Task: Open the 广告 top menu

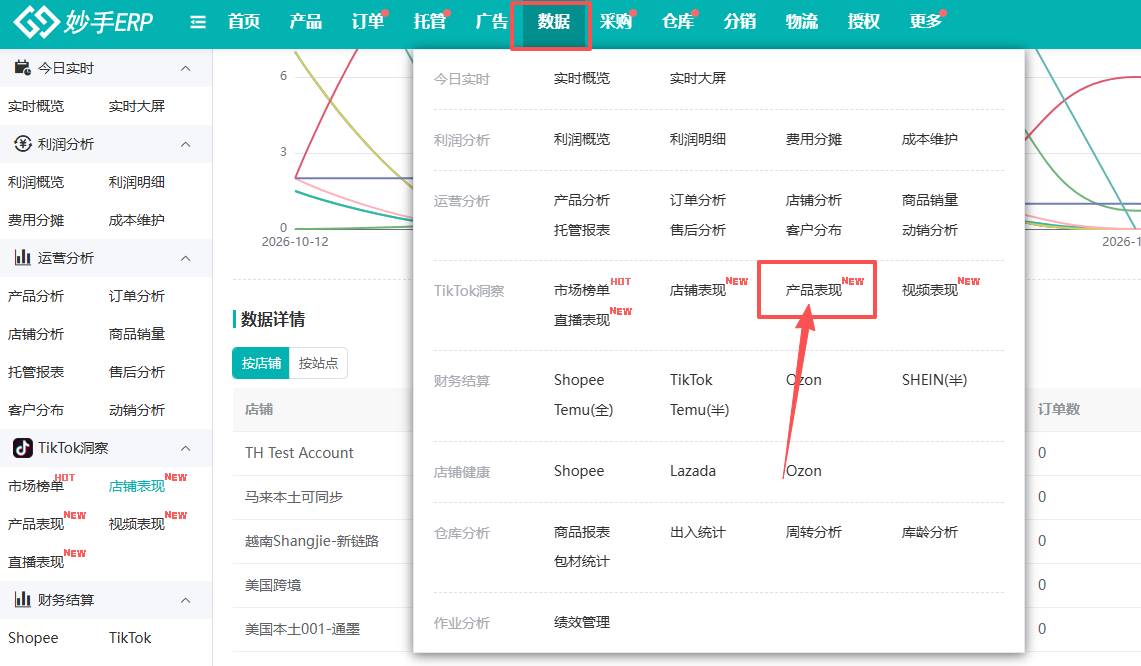Action: 491,22
